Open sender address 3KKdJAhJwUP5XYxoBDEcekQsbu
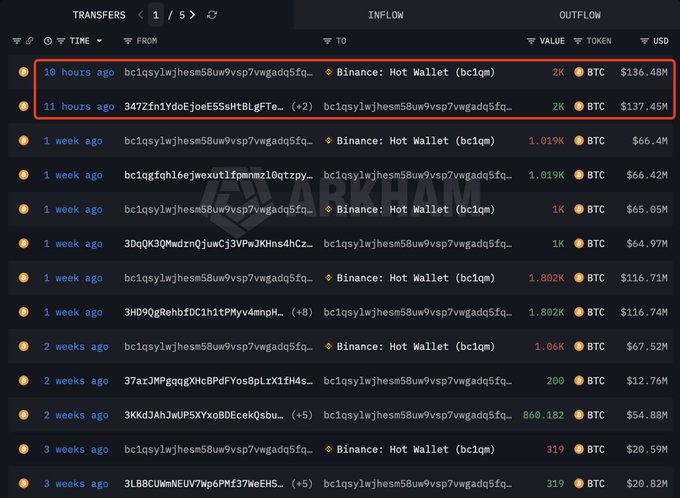The height and width of the screenshot is (498, 680). [204, 415]
